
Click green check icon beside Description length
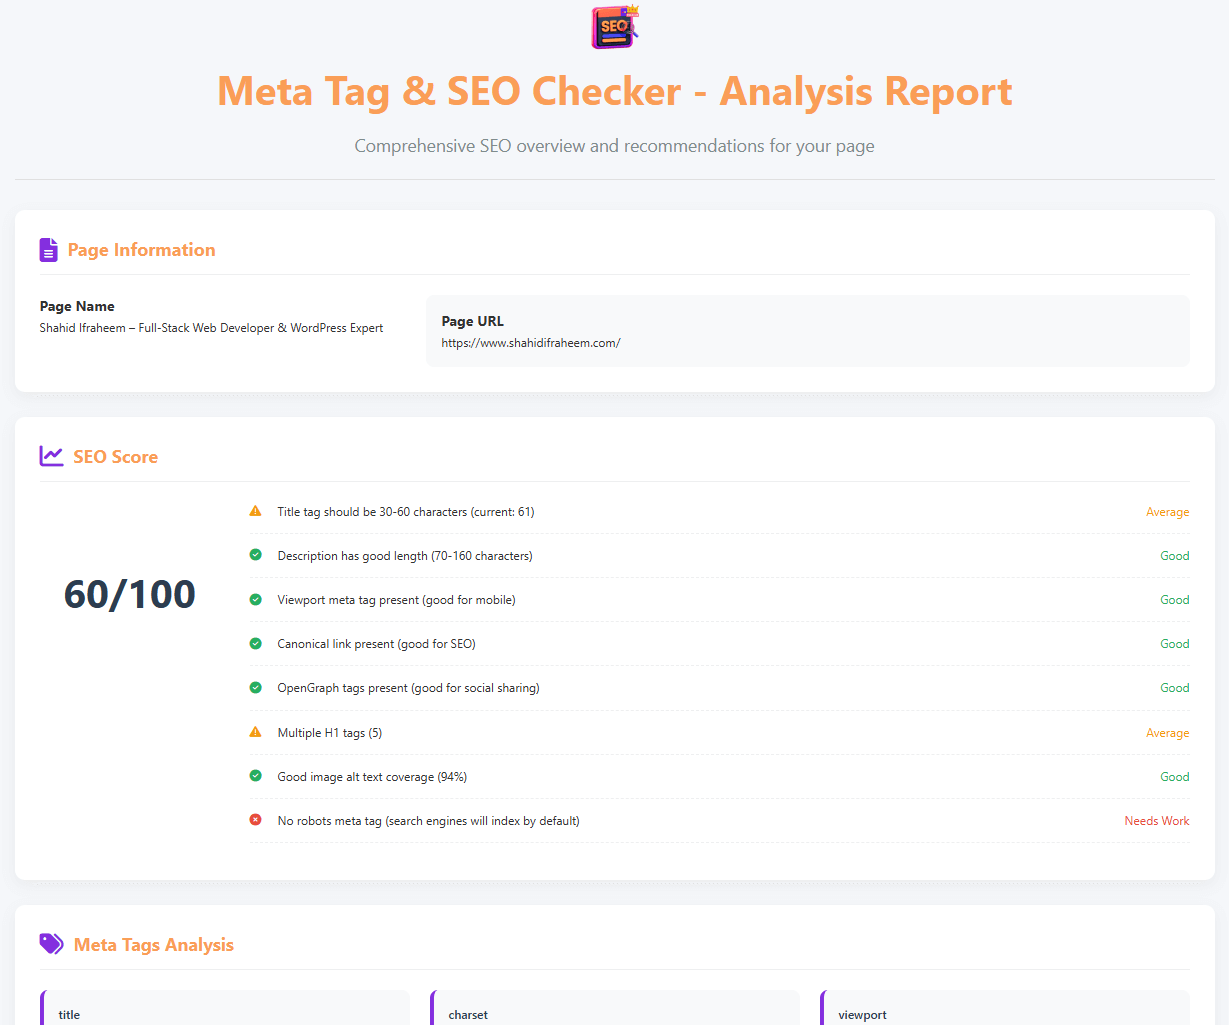pyautogui.click(x=256, y=555)
